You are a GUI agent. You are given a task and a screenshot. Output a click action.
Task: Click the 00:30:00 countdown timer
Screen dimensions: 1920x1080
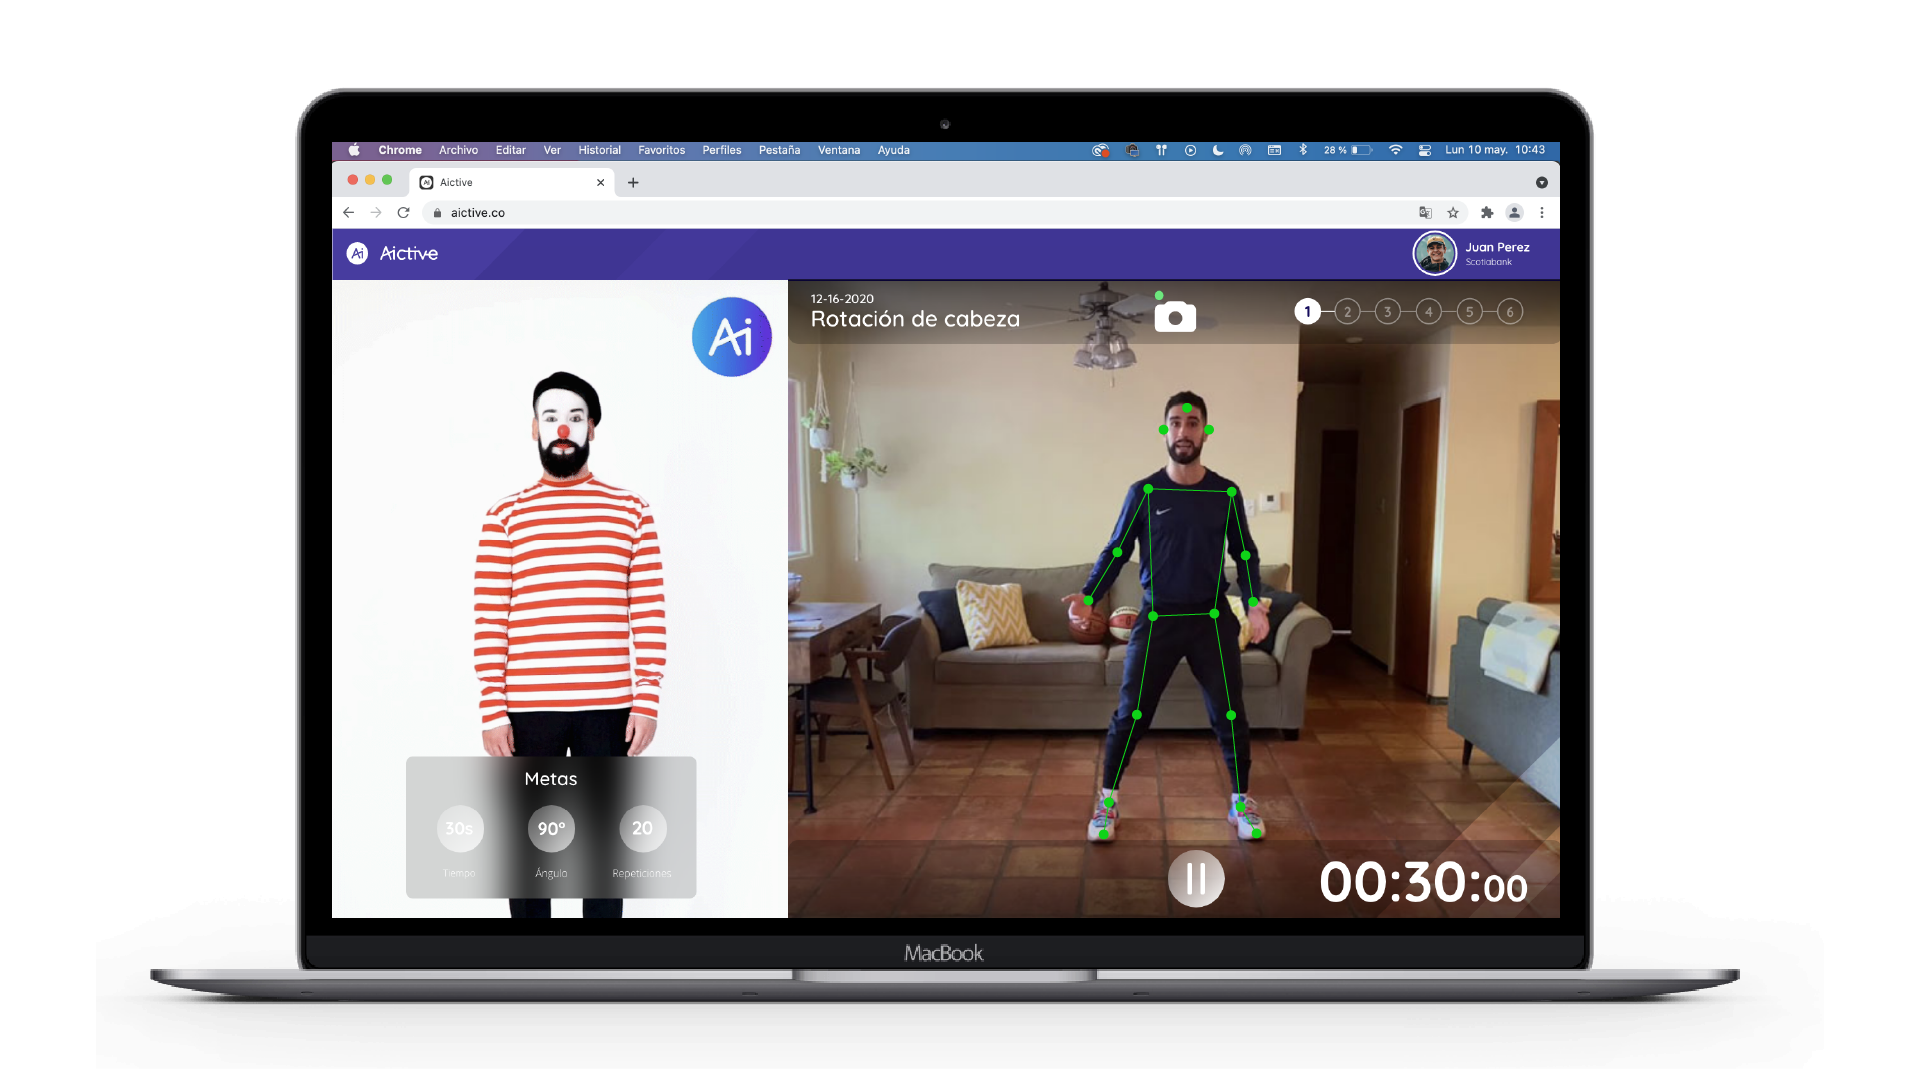click(x=1423, y=883)
